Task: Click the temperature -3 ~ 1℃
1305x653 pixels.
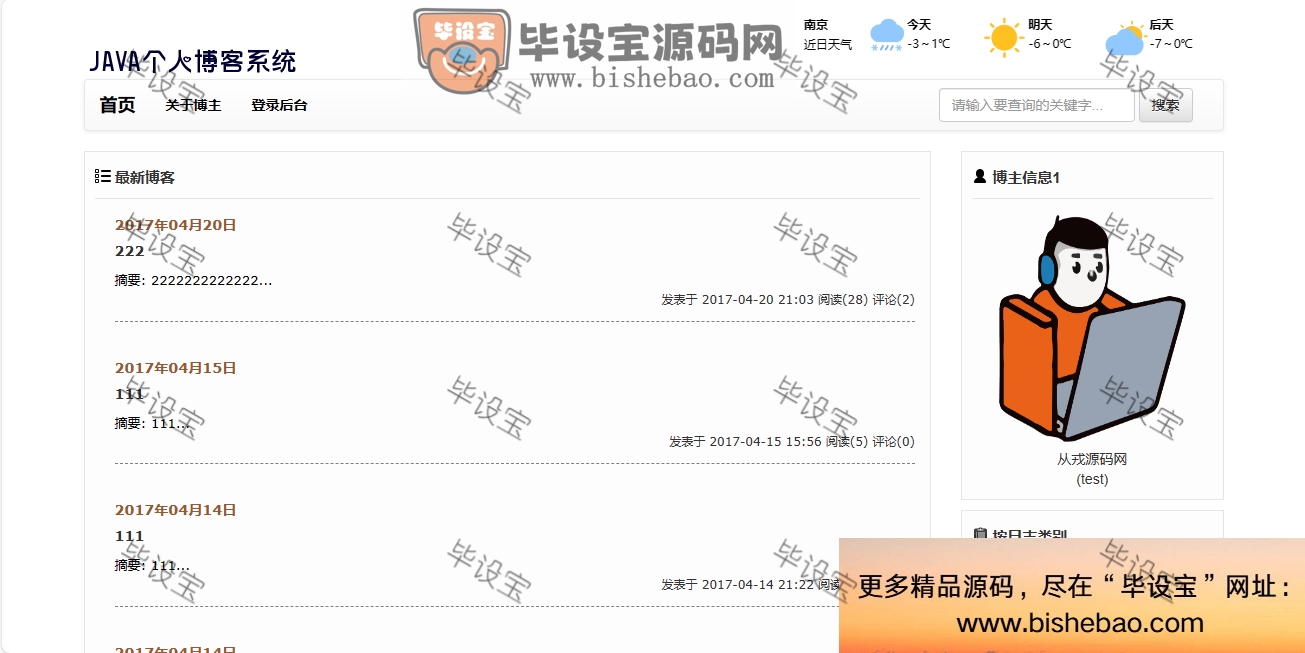Action: point(929,44)
